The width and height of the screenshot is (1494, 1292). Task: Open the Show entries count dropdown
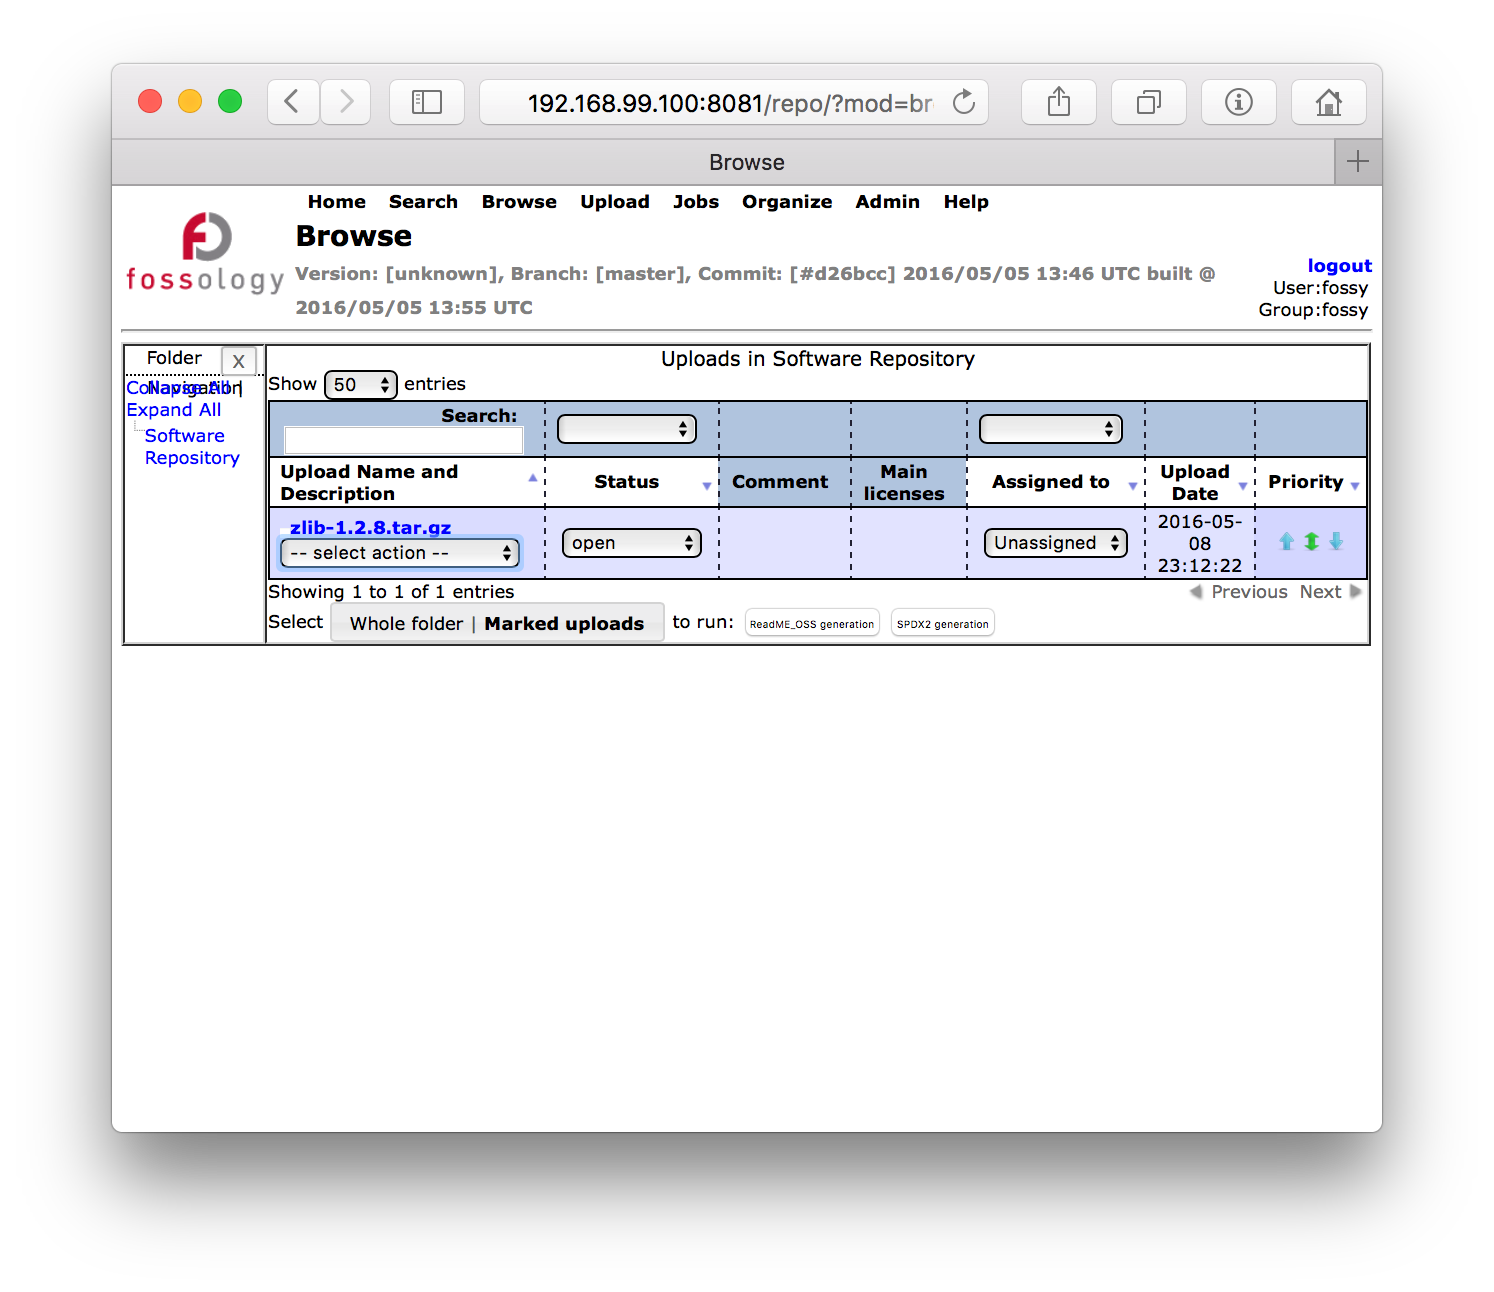coord(361,384)
